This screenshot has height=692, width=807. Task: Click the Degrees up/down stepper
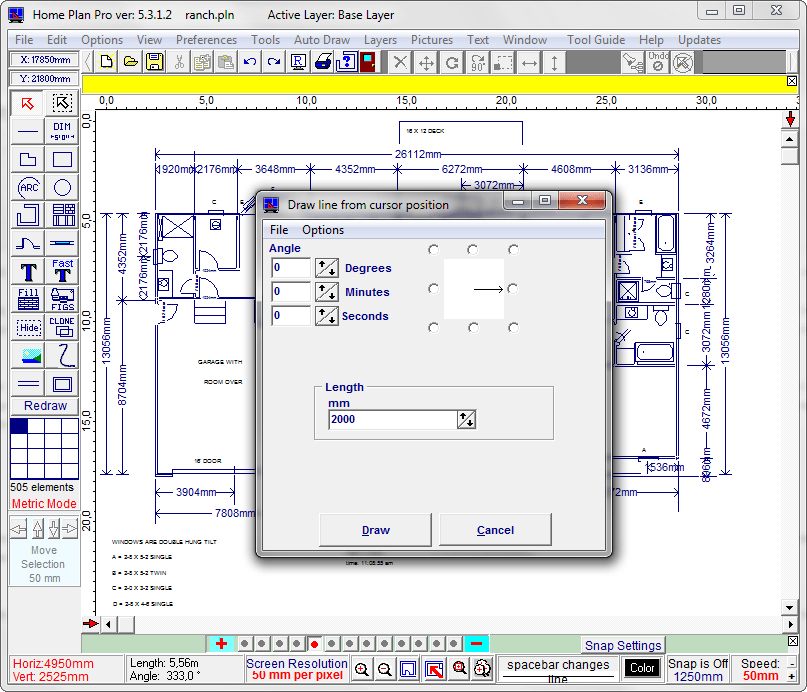click(x=326, y=268)
